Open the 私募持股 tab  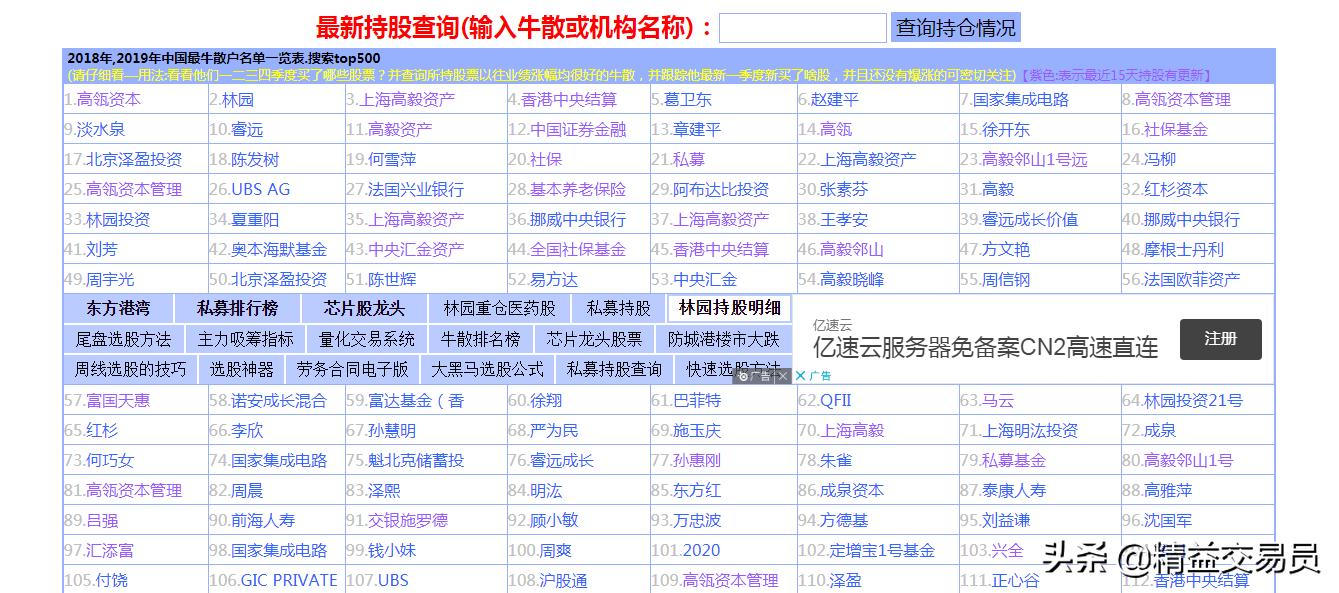click(618, 308)
